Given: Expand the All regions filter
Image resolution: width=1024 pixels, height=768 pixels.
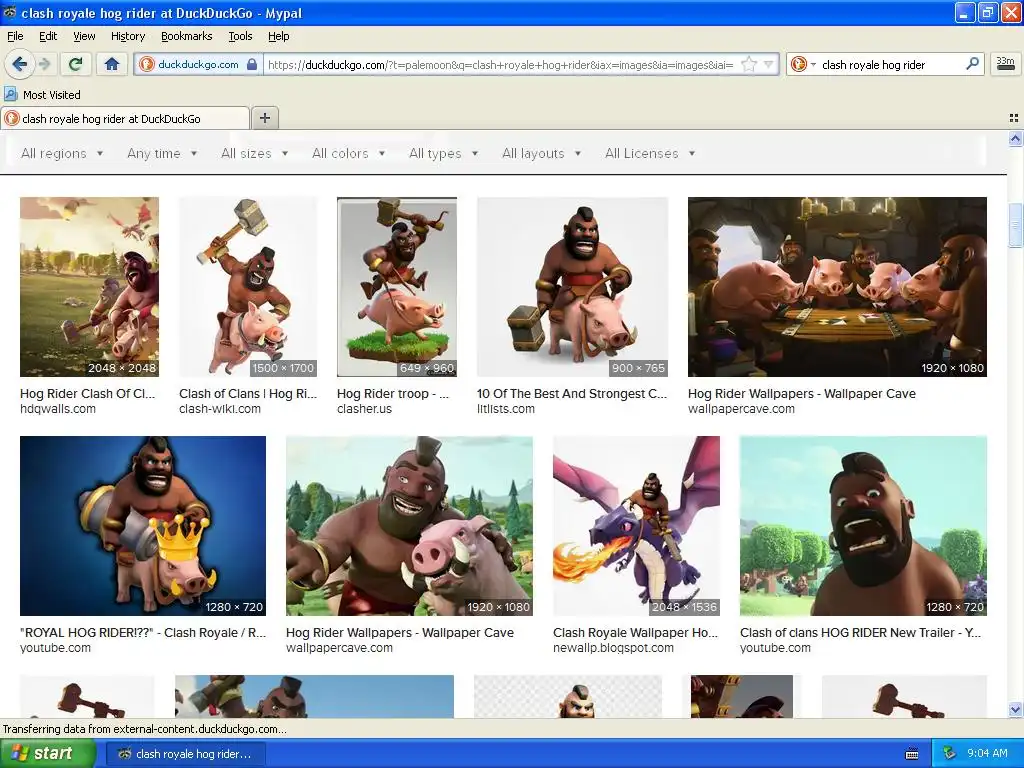Looking at the screenshot, I should tap(62, 153).
